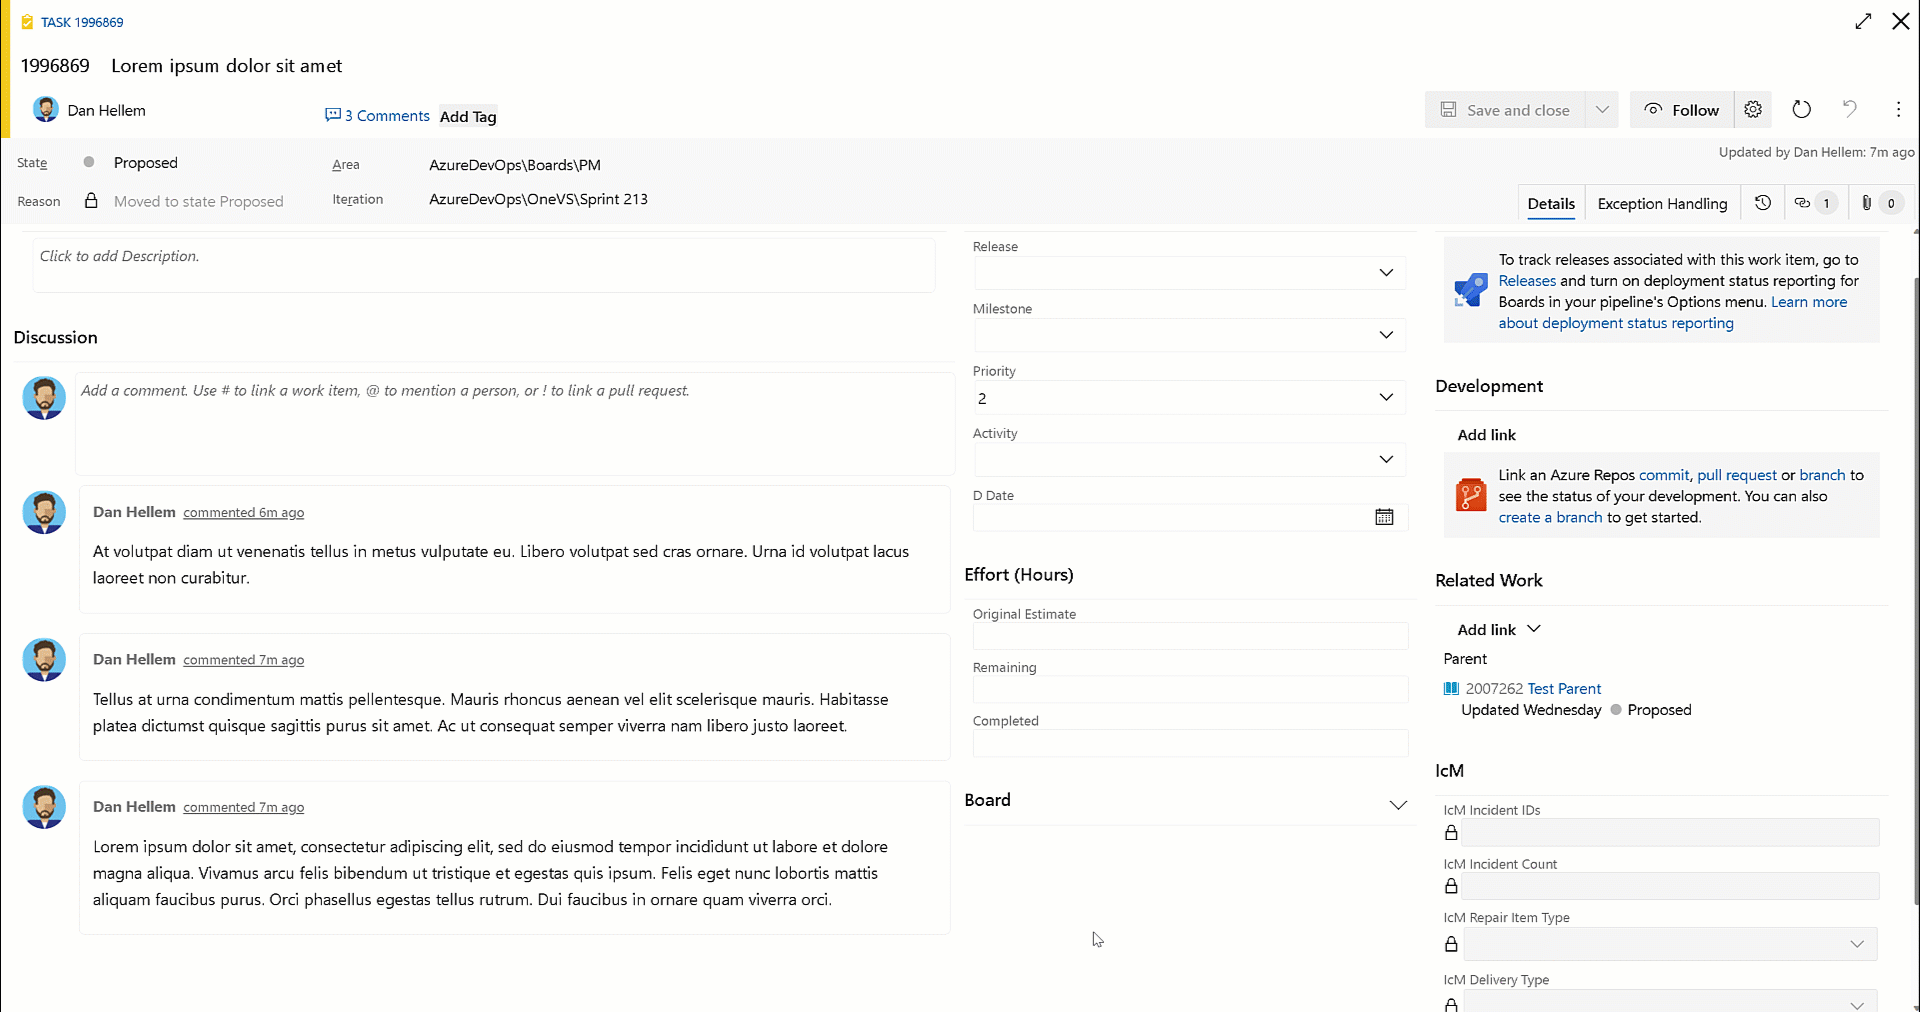This screenshot has height=1012, width=1920.
Task: Collapse the Board section chevron
Action: tap(1397, 804)
